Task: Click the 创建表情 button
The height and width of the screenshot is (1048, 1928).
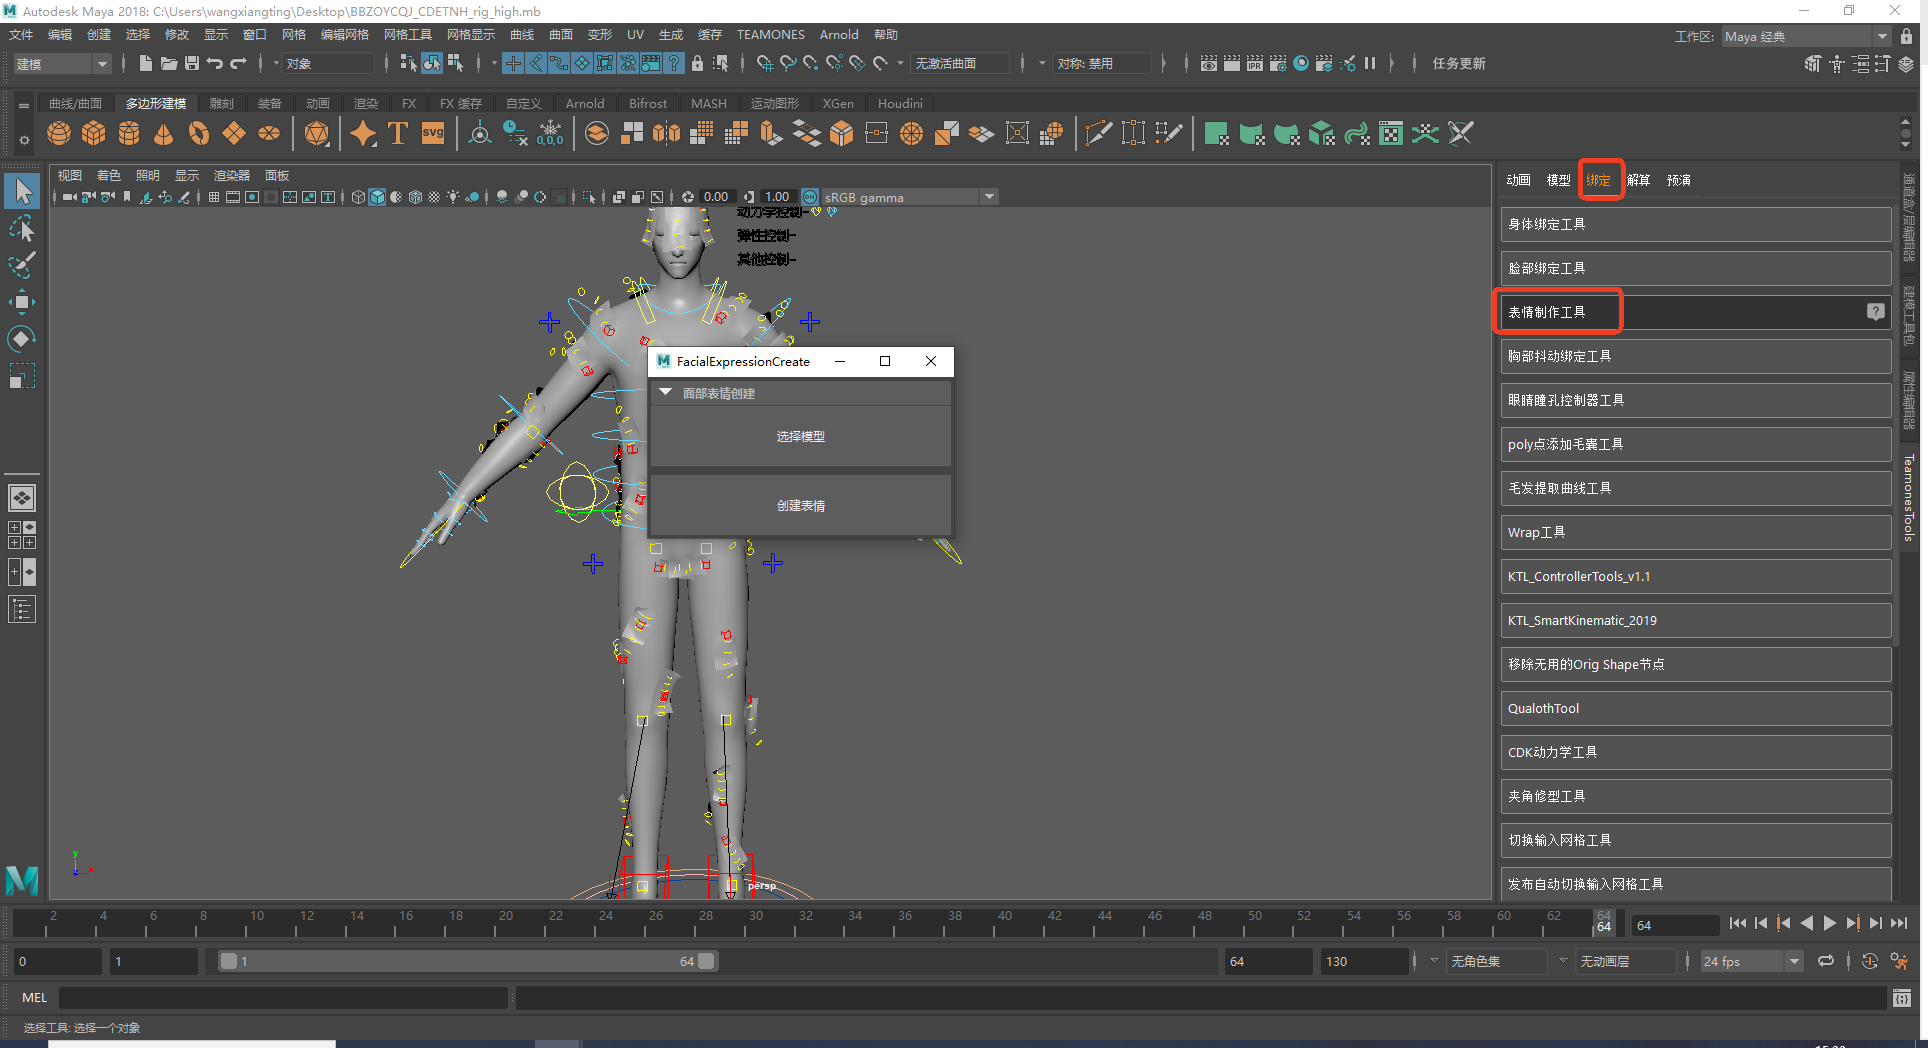Action: (800, 506)
